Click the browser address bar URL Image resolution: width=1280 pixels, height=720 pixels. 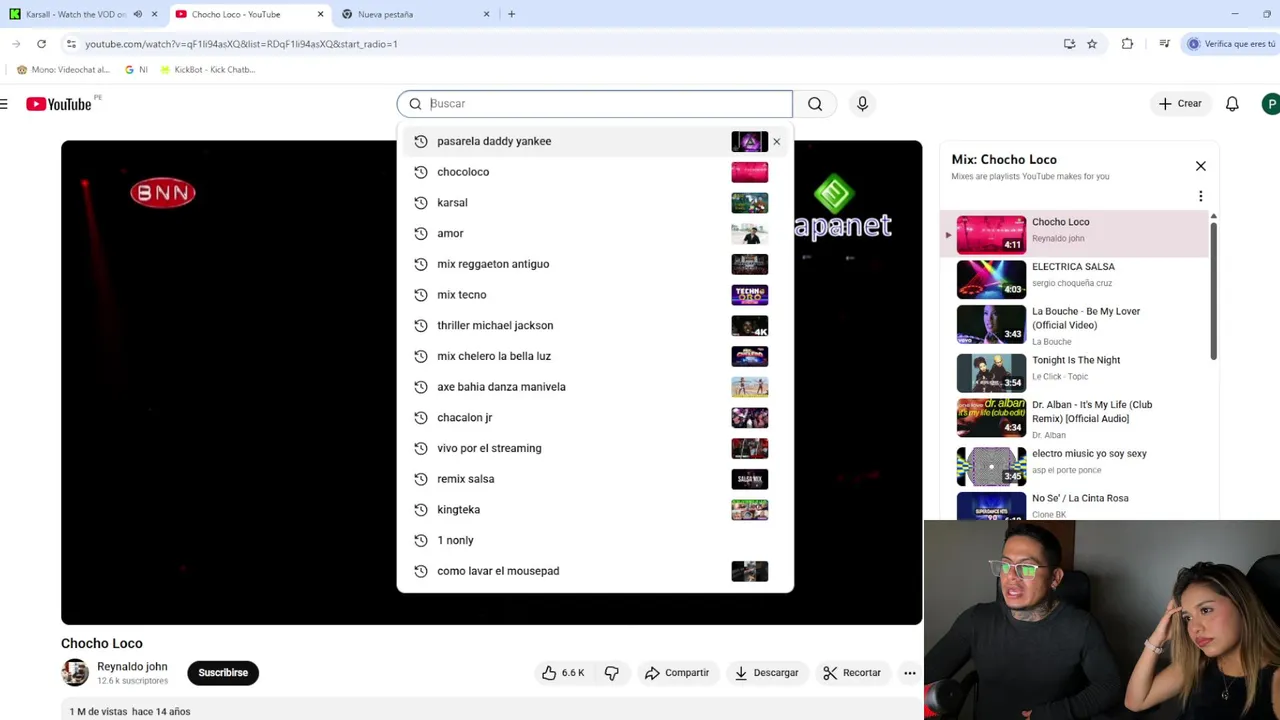241,44
